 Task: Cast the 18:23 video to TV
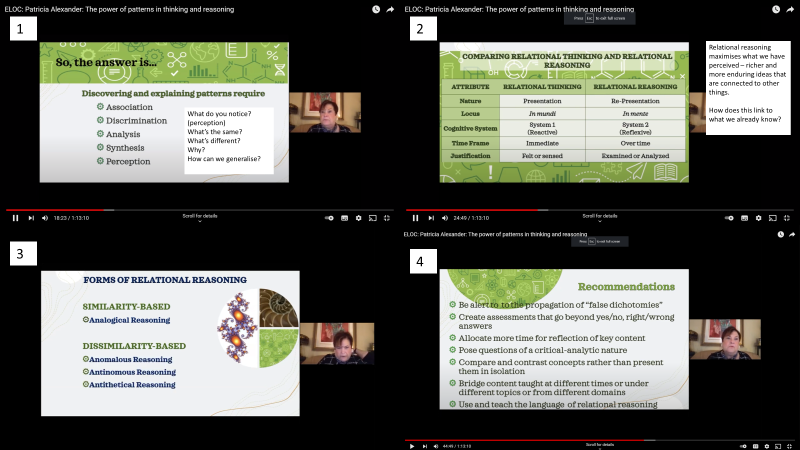pyautogui.click(x=373, y=218)
